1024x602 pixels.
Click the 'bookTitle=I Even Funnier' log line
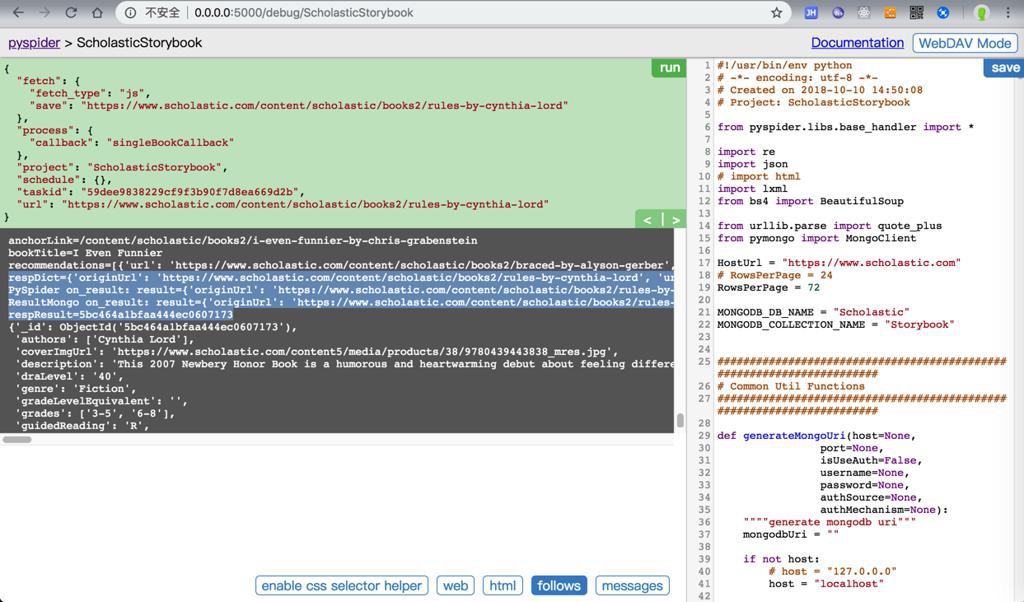[x=86, y=253]
